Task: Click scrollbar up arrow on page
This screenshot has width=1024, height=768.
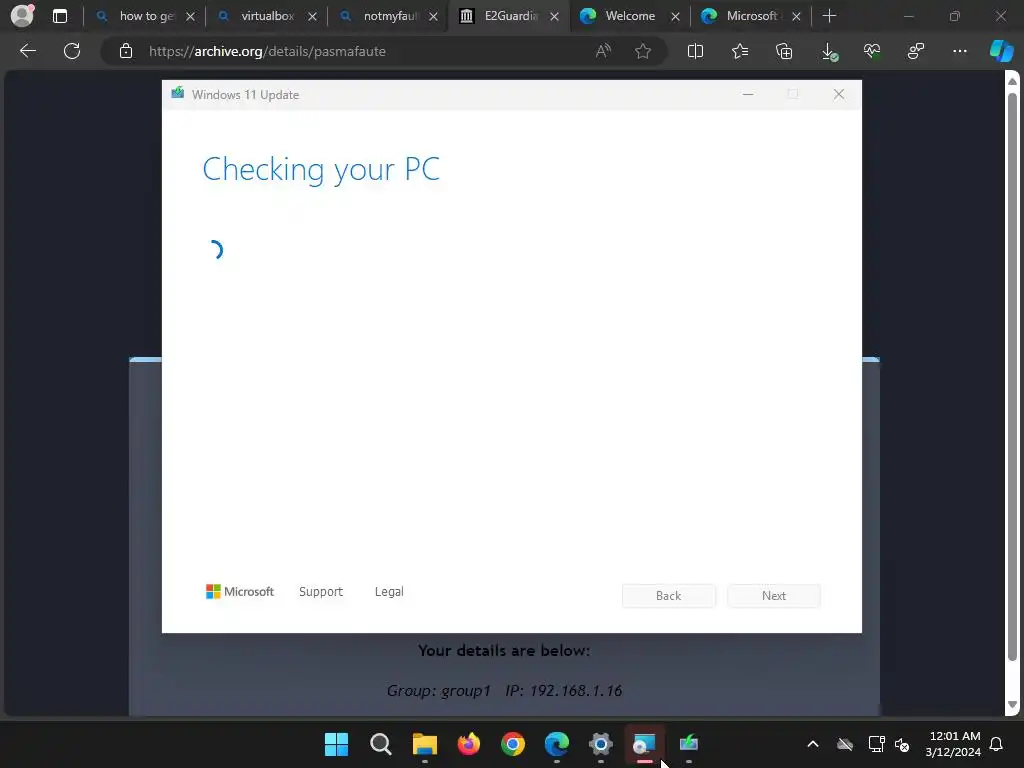Action: click(x=1012, y=81)
